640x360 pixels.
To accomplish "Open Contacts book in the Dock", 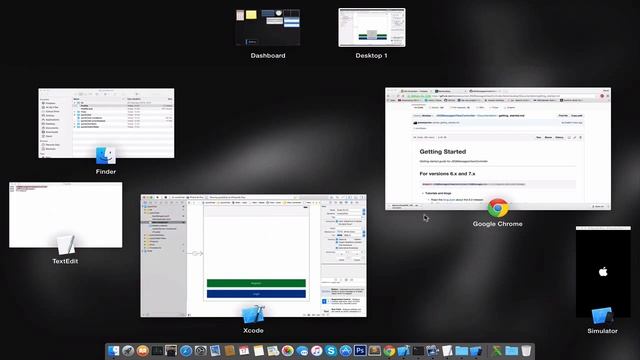I will [x=230, y=351].
